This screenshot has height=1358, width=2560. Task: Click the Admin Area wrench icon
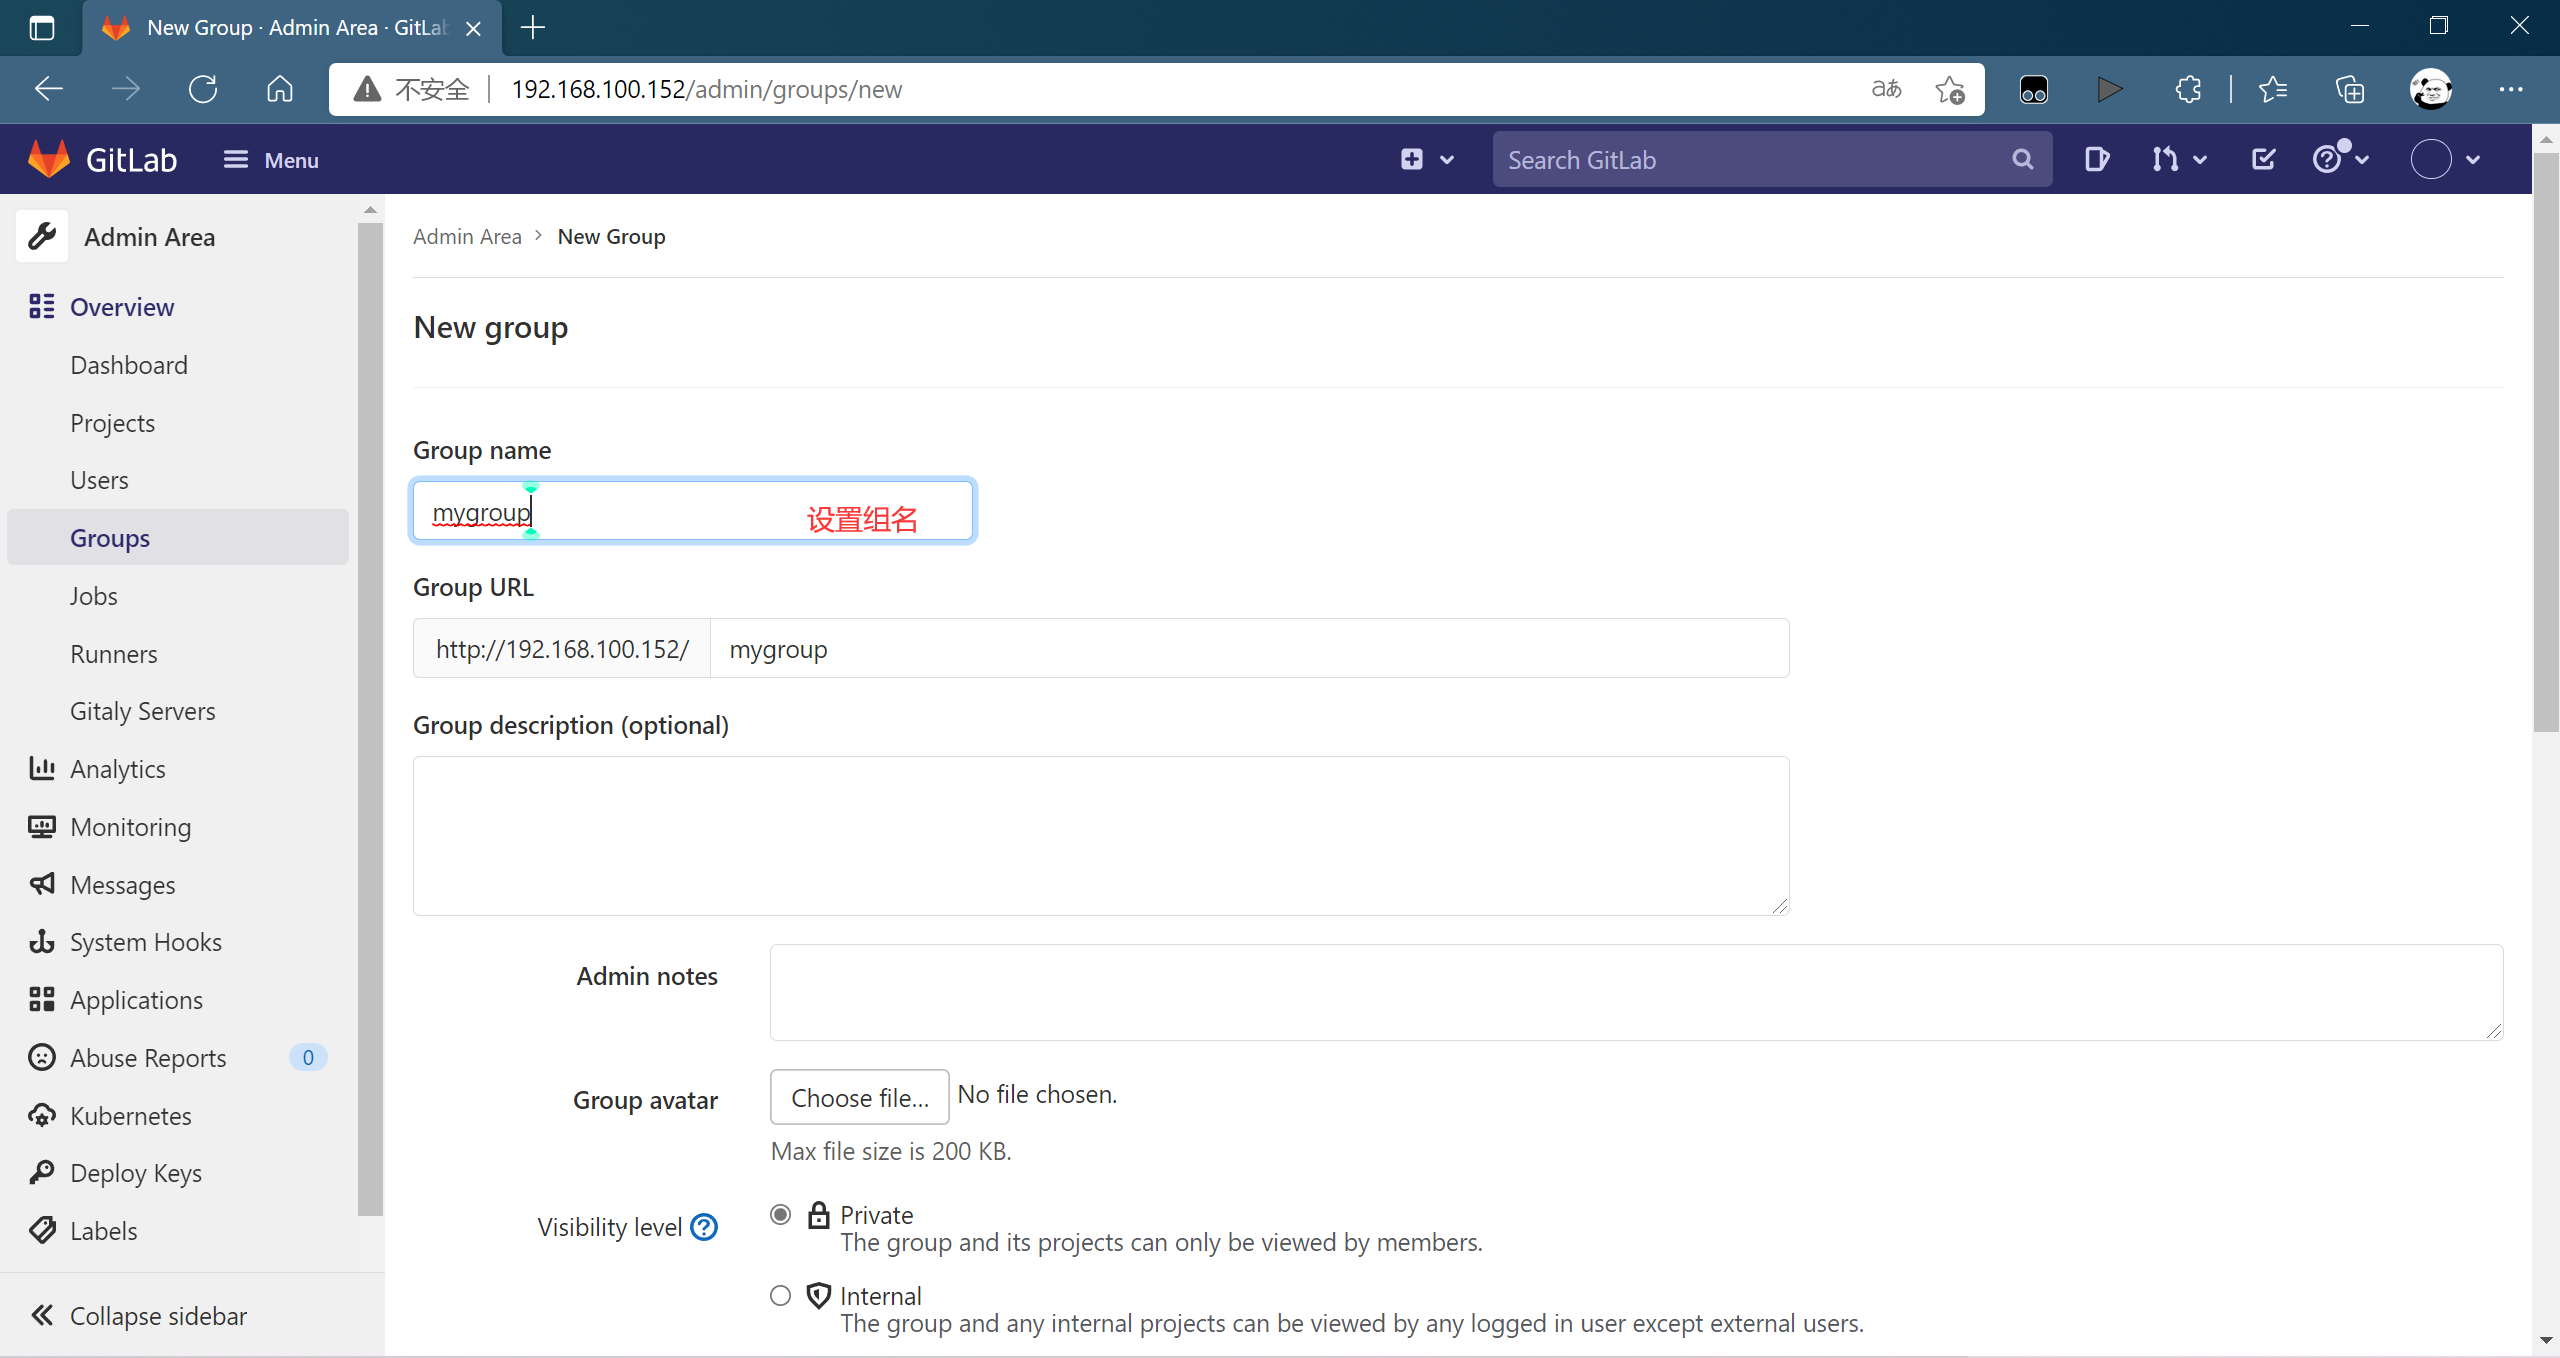point(42,237)
